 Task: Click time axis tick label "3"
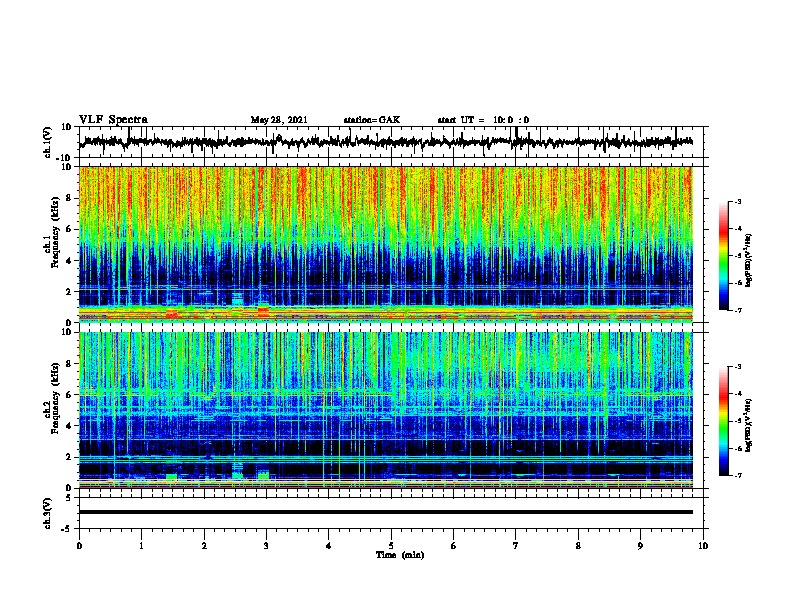pos(266,546)
